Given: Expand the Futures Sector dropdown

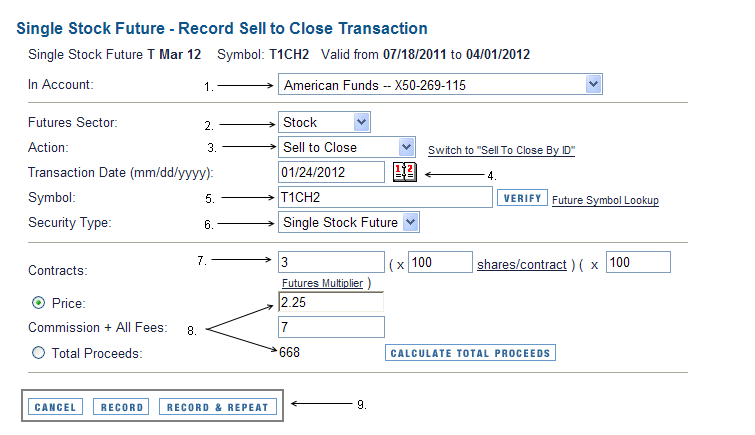Looking at the screenshot, I should coord(324,122).
